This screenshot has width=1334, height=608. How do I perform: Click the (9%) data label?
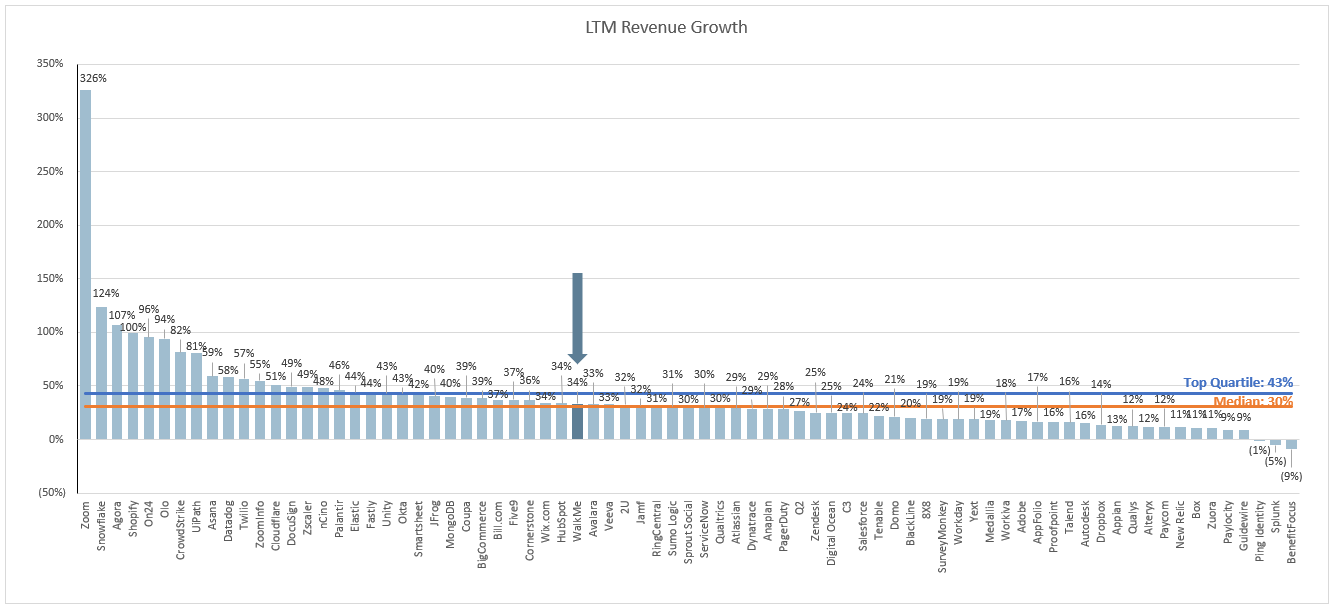coord(1290,476)
